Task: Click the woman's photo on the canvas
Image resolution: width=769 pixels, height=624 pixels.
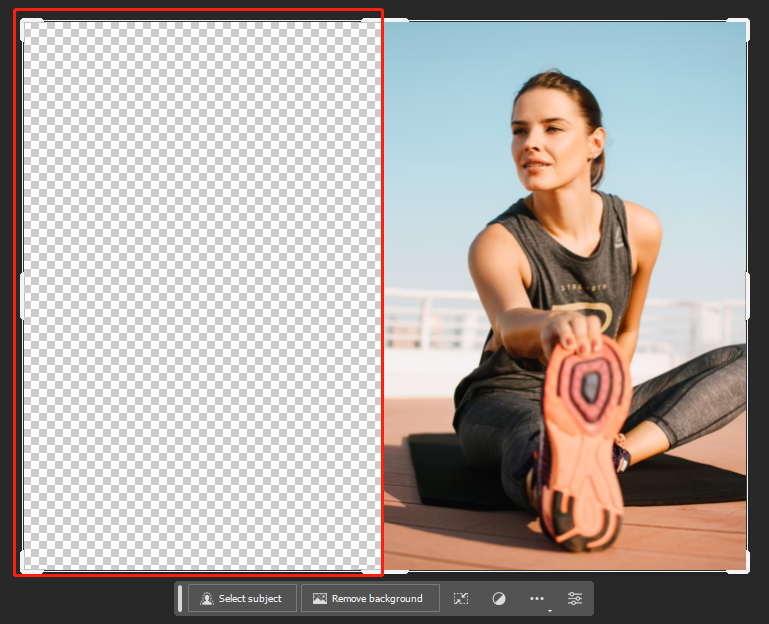Action: pyautogui.click(x=565, y=296)
